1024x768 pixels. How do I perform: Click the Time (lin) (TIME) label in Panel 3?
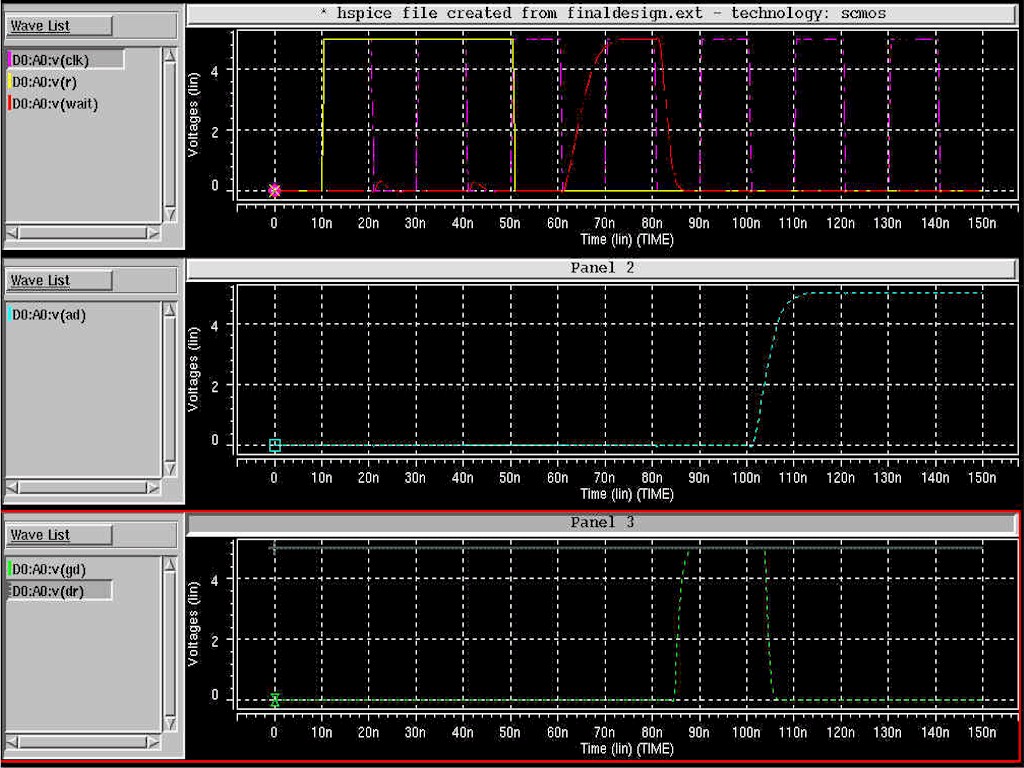(627, 748)
